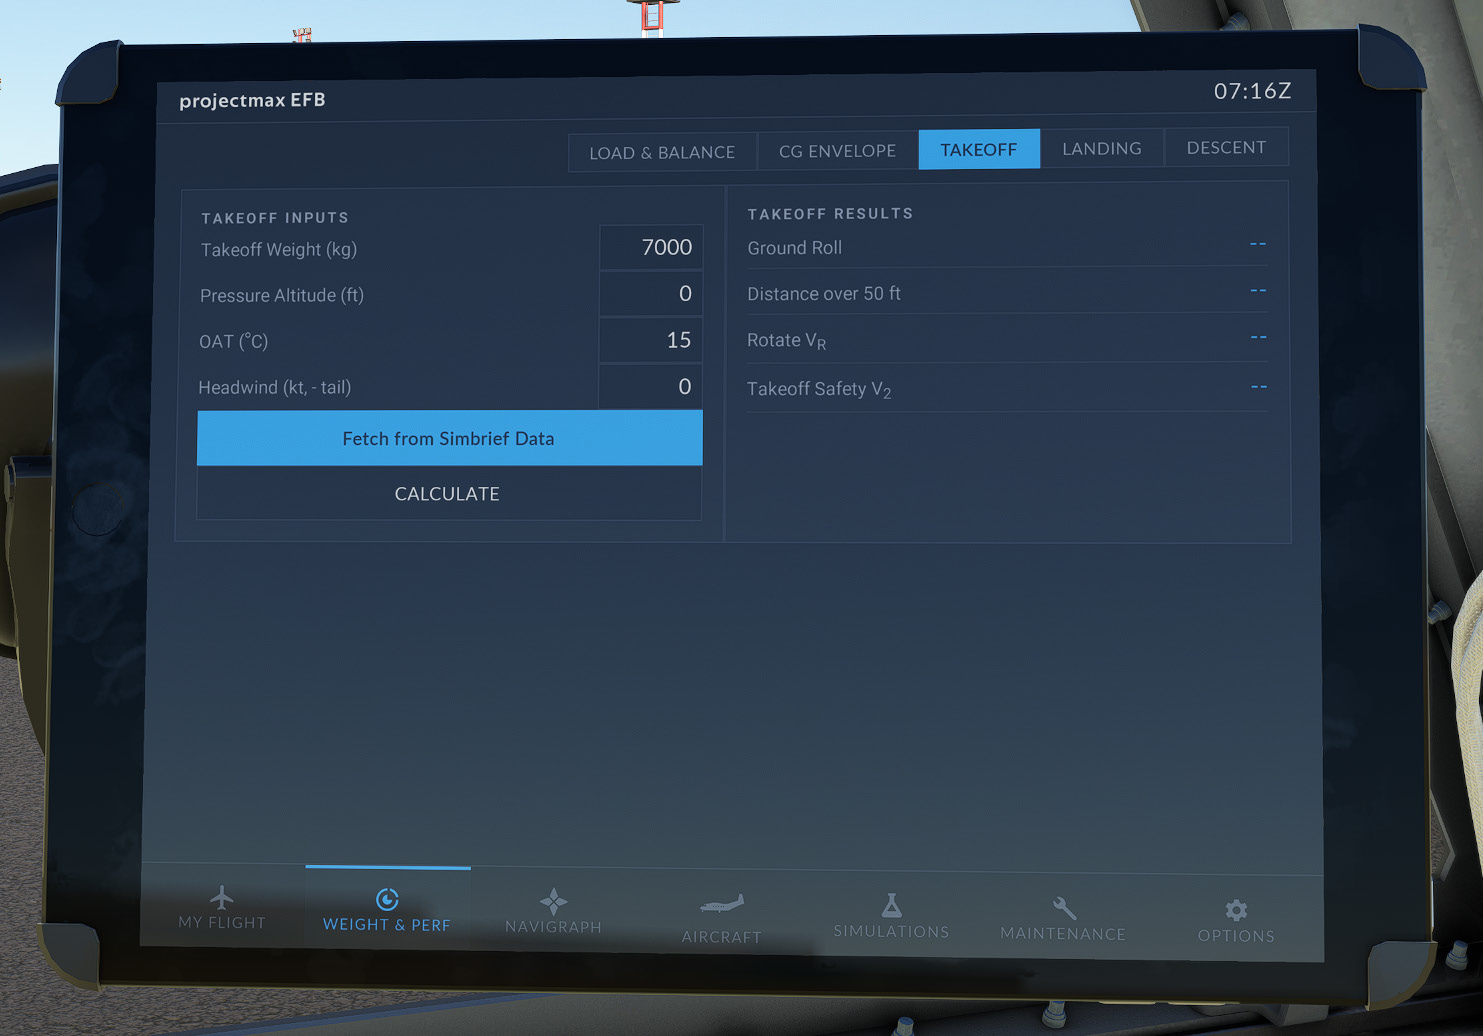1483x1036 pixels.
Task: Open the Options gear icon
Action: [x=1237, y=910]
